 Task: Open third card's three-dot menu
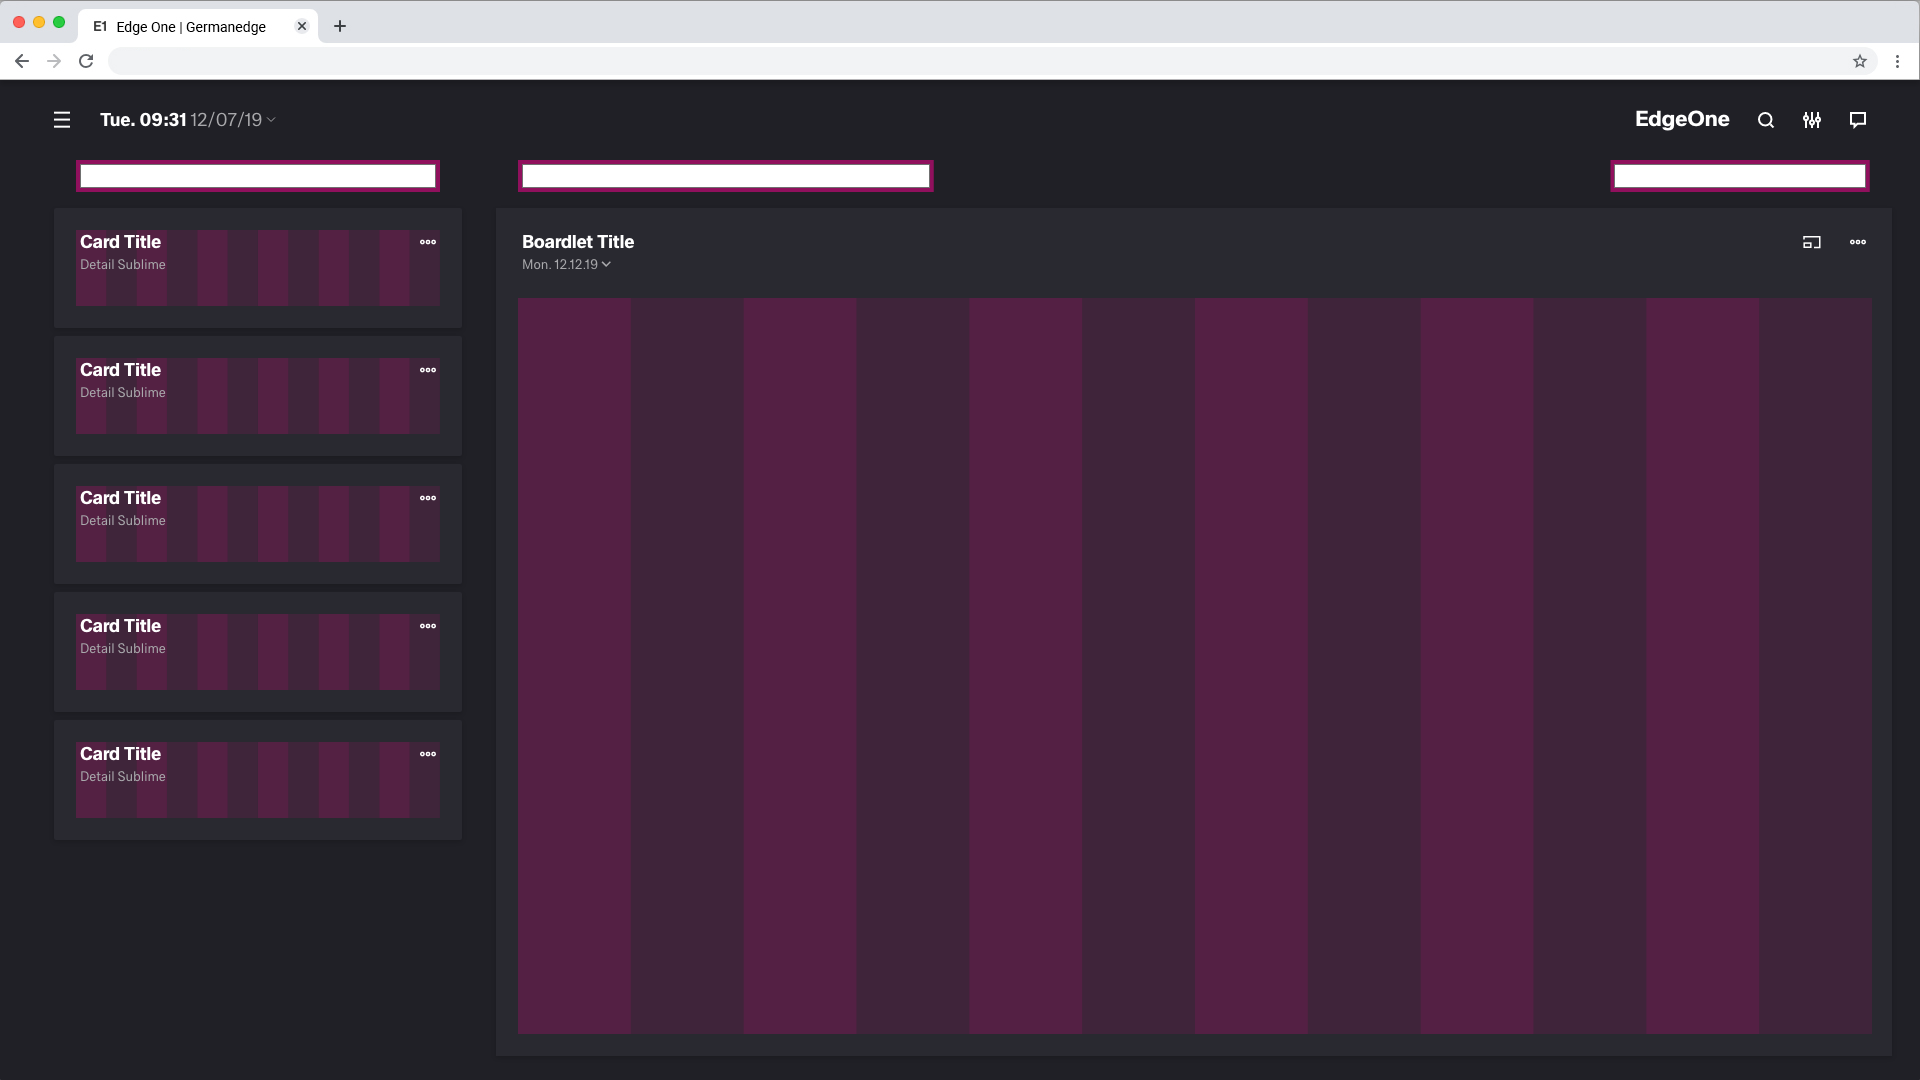click(x=428, y=498)
